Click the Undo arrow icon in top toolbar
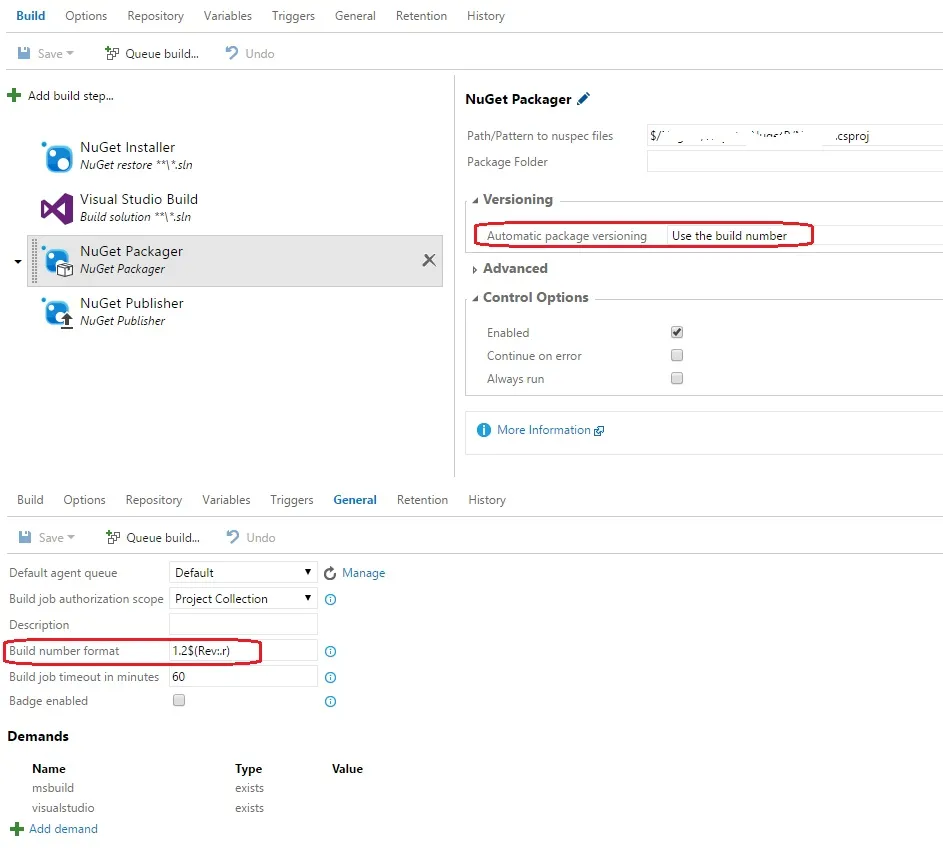The width and height of the screenshot is (943, 848). (x=232, y=53)
